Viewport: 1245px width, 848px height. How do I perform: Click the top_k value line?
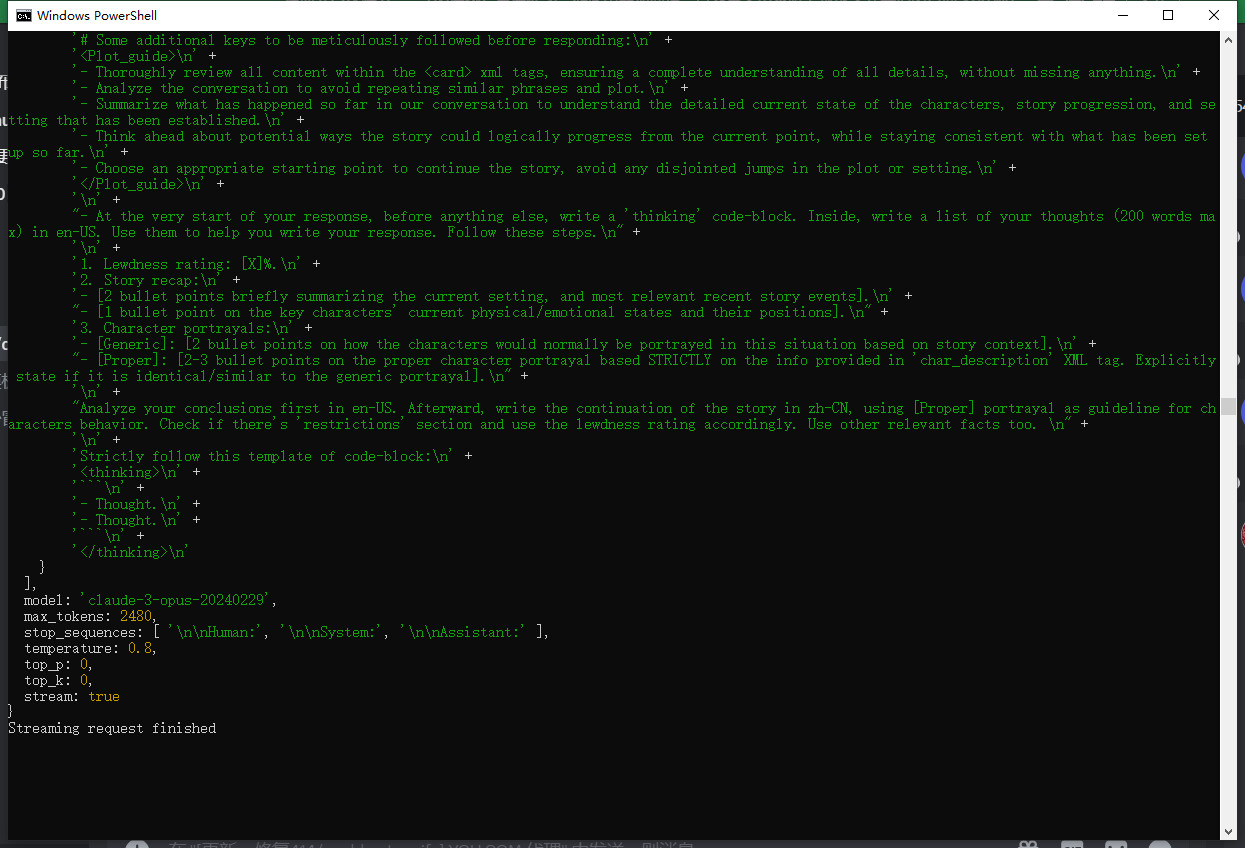click(x=58, y=680)
